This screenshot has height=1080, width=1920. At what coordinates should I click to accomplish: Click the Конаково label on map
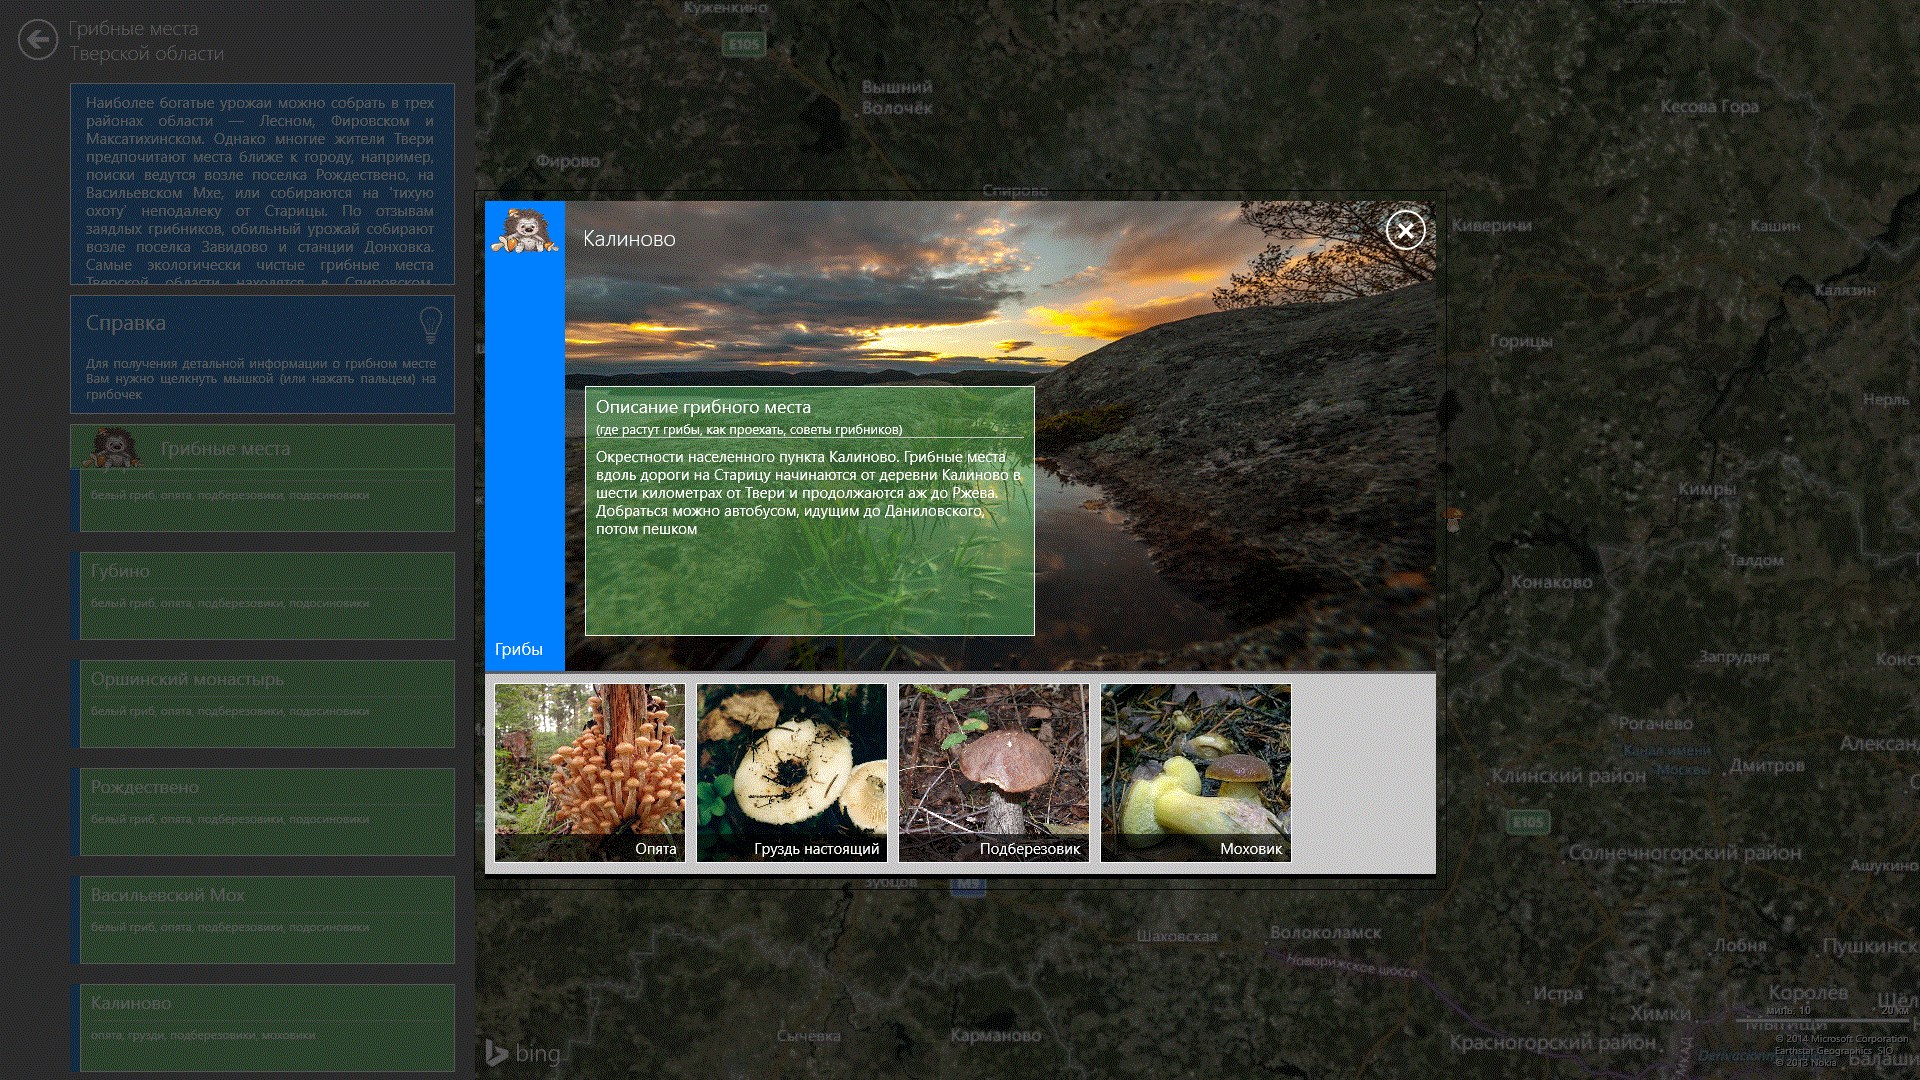click(1551, 582)
